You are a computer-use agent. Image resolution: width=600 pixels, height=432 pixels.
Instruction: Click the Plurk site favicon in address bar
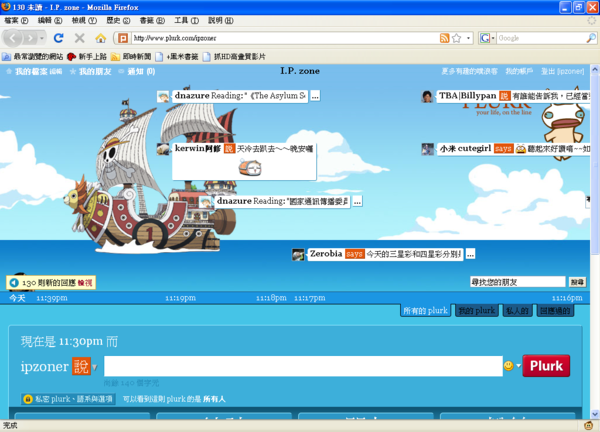coord(123,38)
